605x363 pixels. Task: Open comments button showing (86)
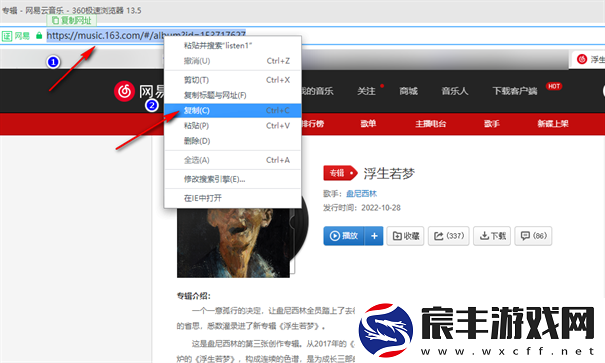pyautogui.click(x=534, y=236)
